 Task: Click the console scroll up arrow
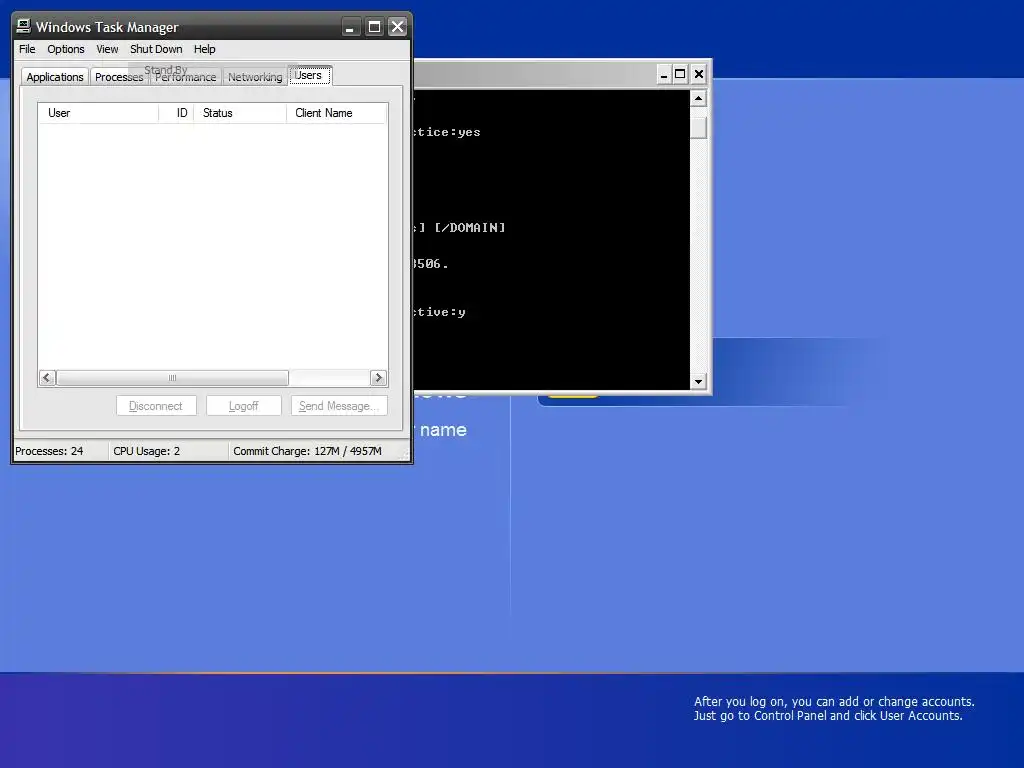tap(698, 99)
